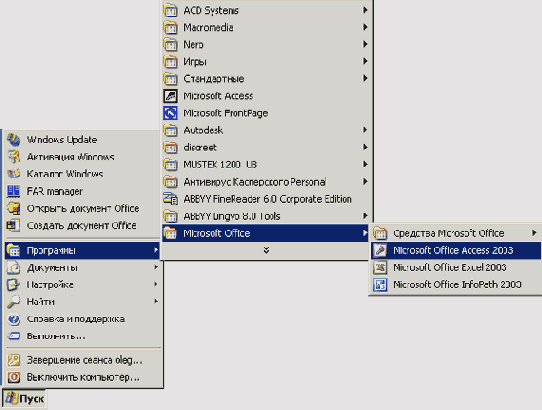Viewport: 542px width, 410px height.
Task: Select the Найти entry text
Action: click(40, 302)
